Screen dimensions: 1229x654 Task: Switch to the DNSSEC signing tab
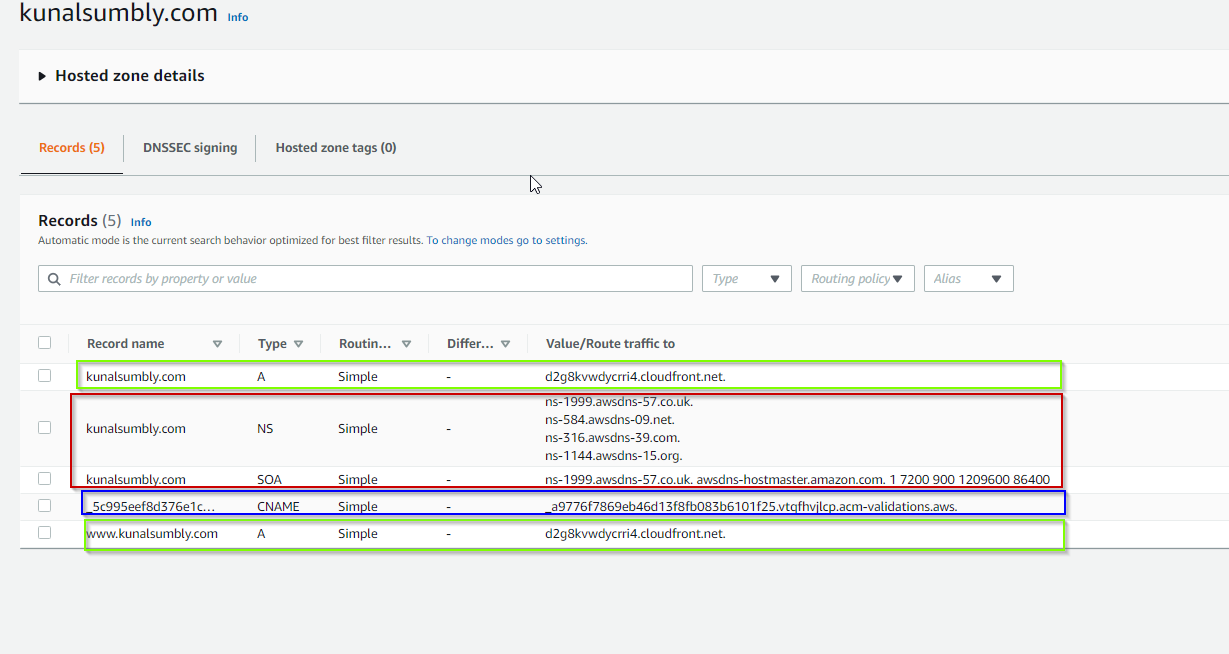pyautogui.click(x=190, y=148)
